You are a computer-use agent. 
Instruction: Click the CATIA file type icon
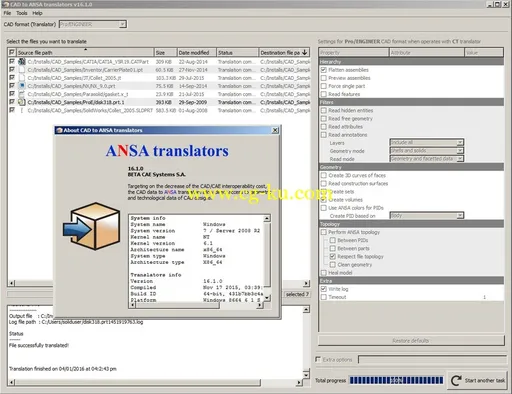(x=22, y=62)
